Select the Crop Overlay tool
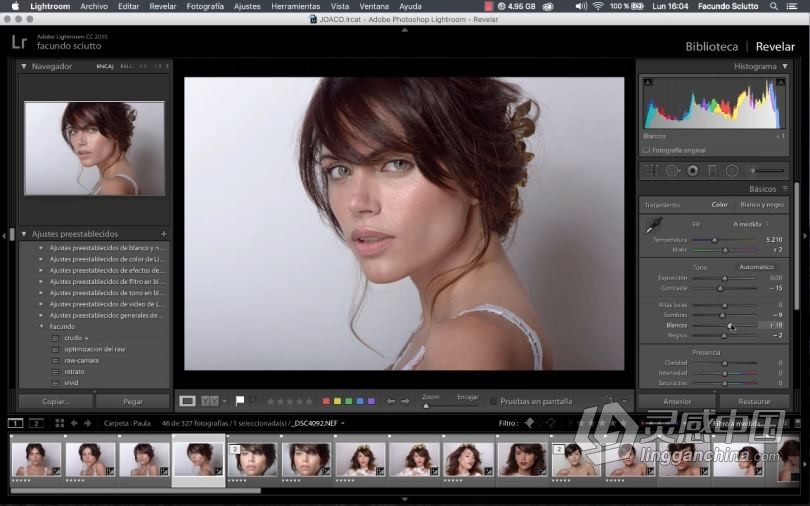This screenshot has height=506, width=810. [x=652, y=170]
